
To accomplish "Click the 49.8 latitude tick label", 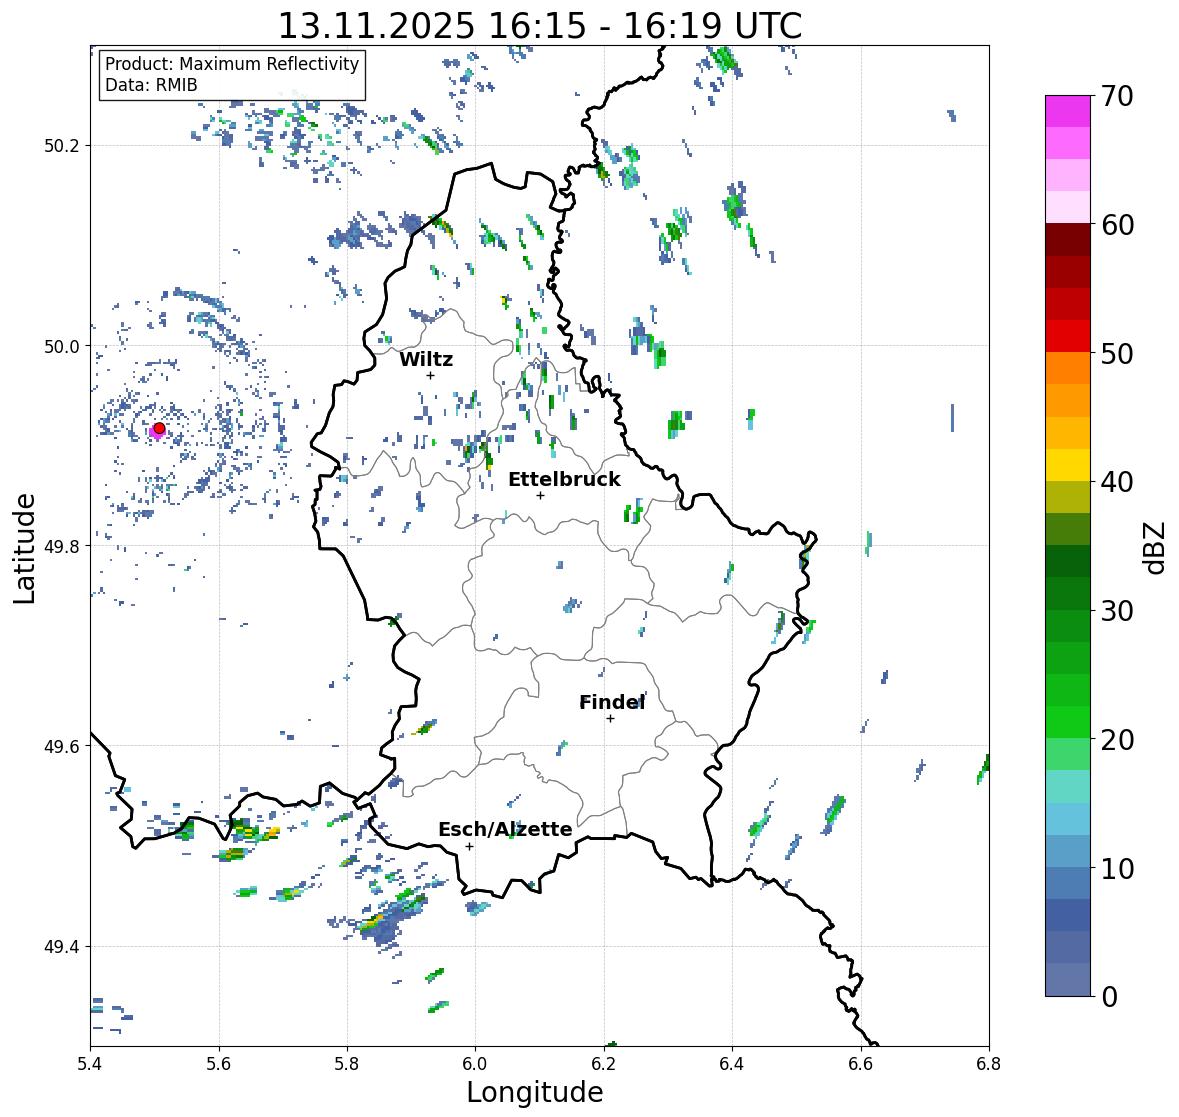I will tap(62, 546).
